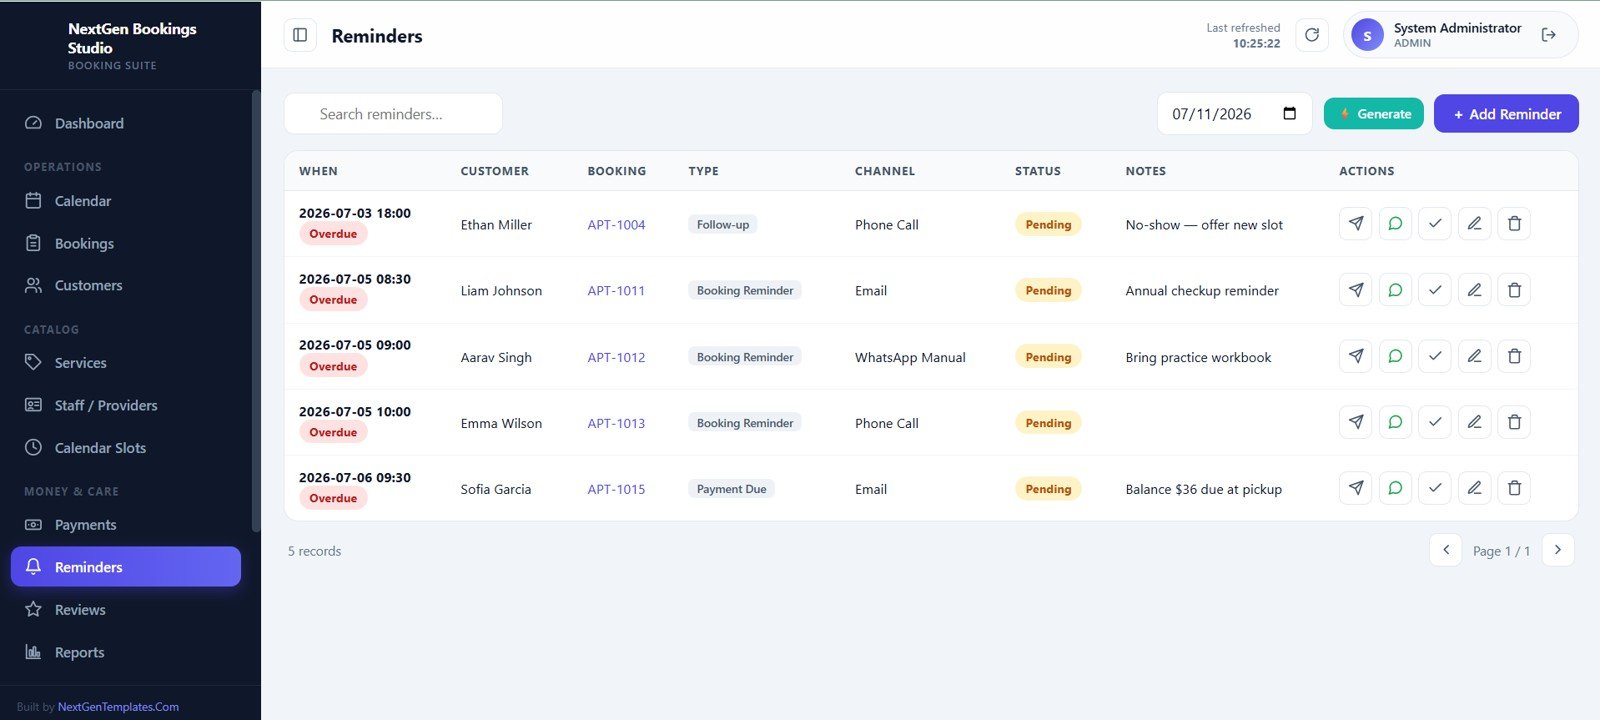This screenshot has width=1600, height=720.
Task: Mark Sofia Garcia reminder complete
Action: click(1435, 488)
